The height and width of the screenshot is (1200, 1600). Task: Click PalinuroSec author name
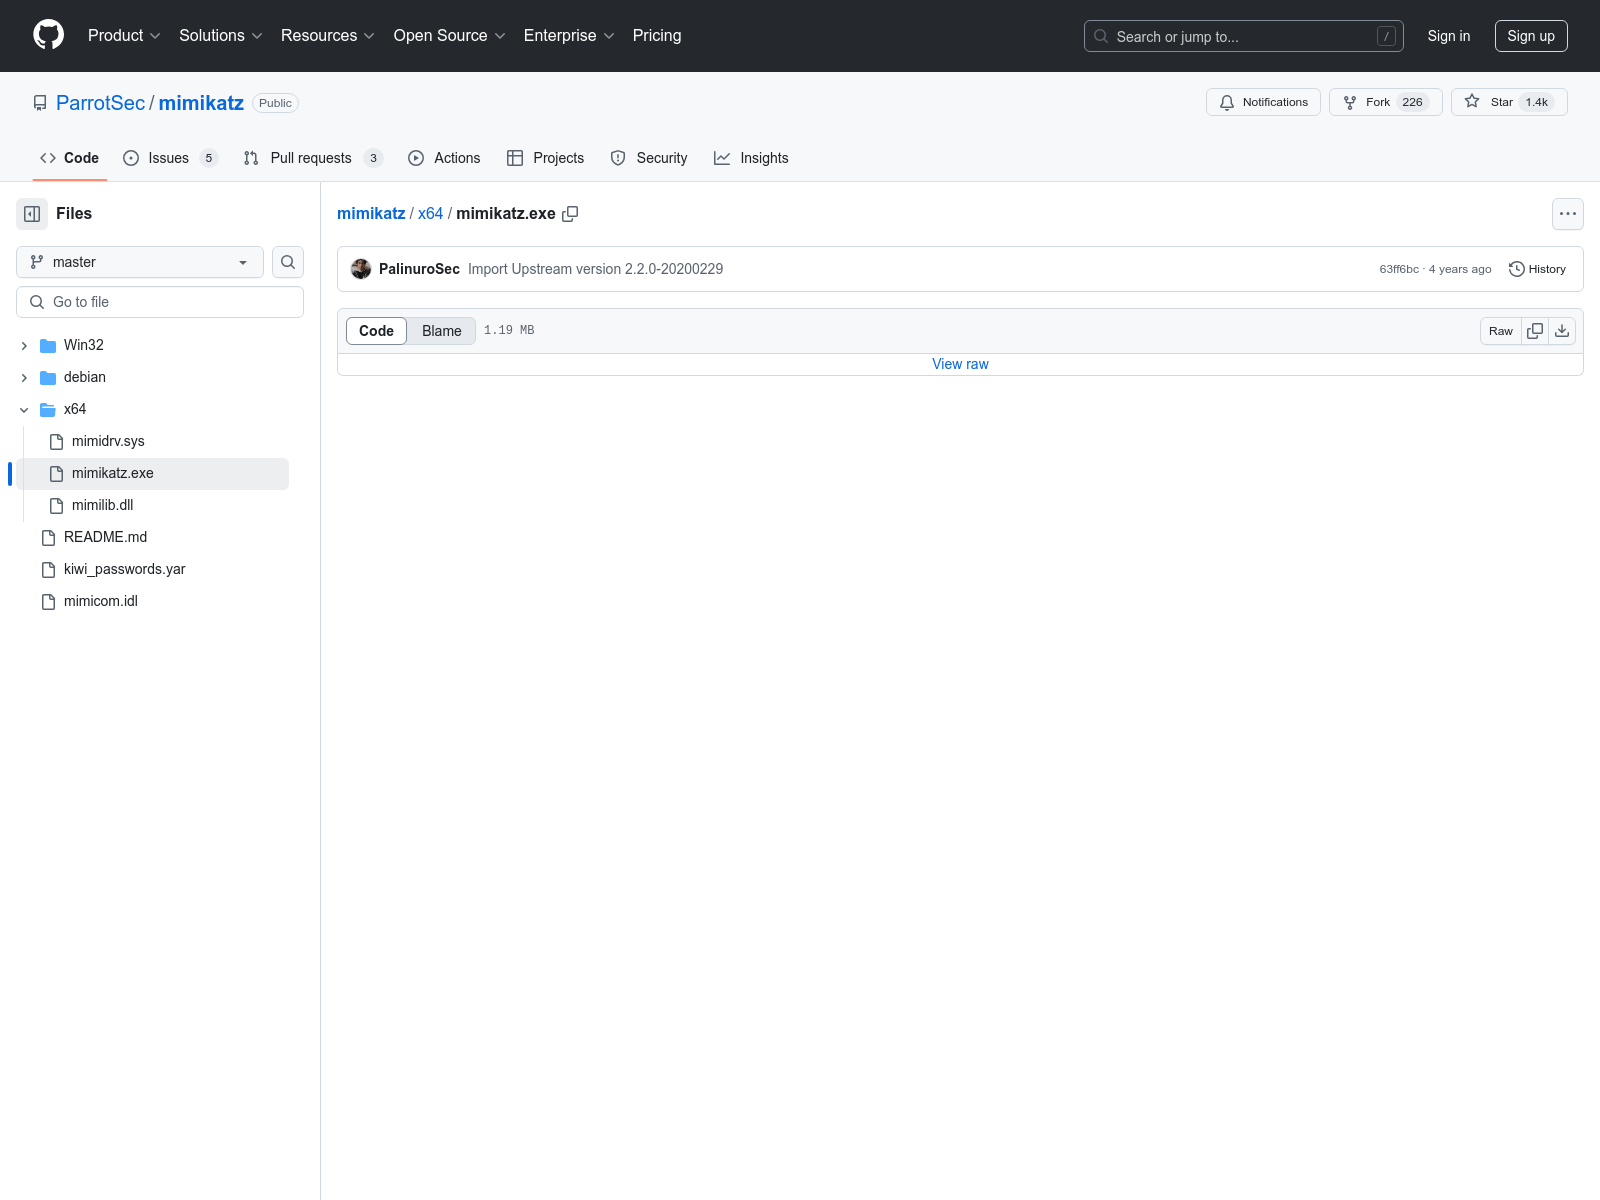419,269
